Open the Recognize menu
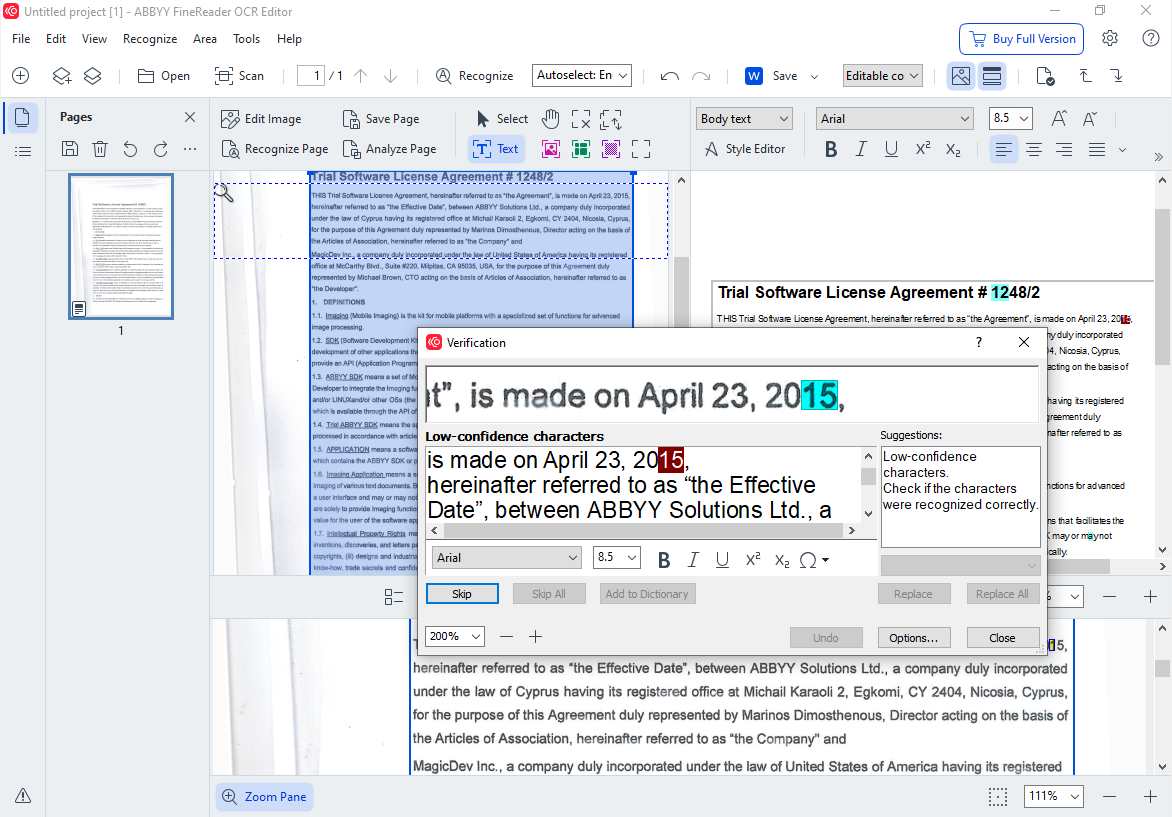Image resolution: width=1172 pixels, height=817 pixels. pyautogui.click(x=150, y=39)
